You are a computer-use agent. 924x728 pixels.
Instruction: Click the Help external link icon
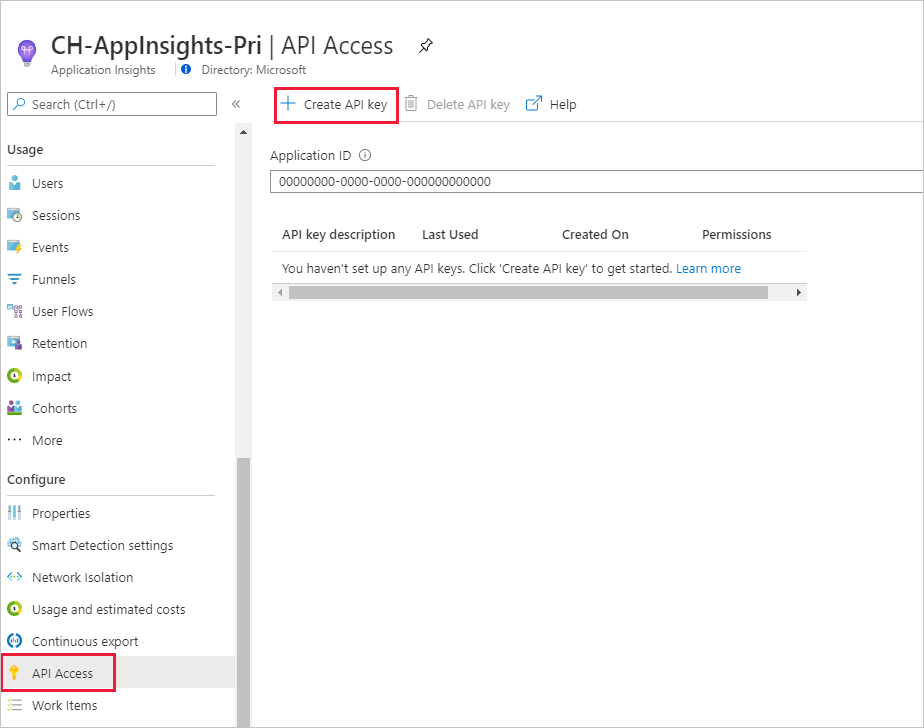coord(533,104)
